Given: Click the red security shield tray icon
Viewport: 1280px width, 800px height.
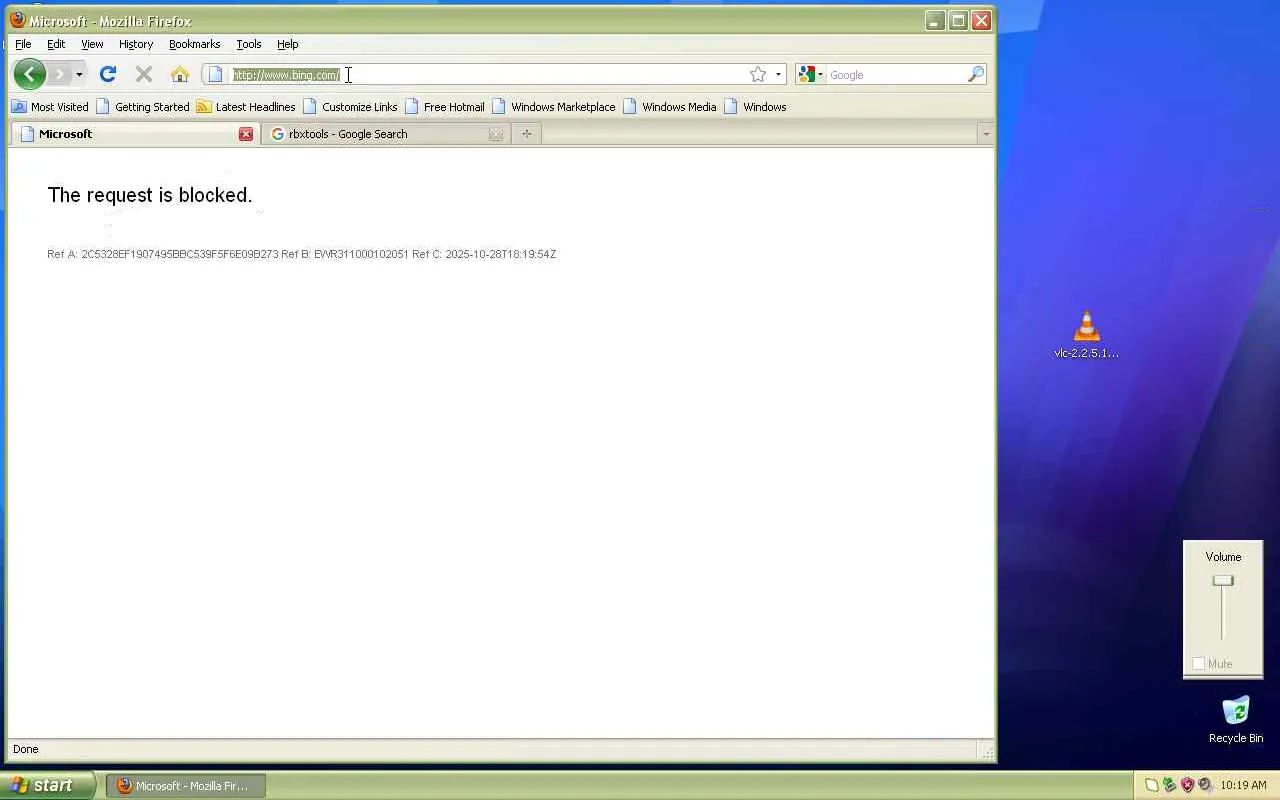Looking at the screenshot, I should pos(1187,785).
